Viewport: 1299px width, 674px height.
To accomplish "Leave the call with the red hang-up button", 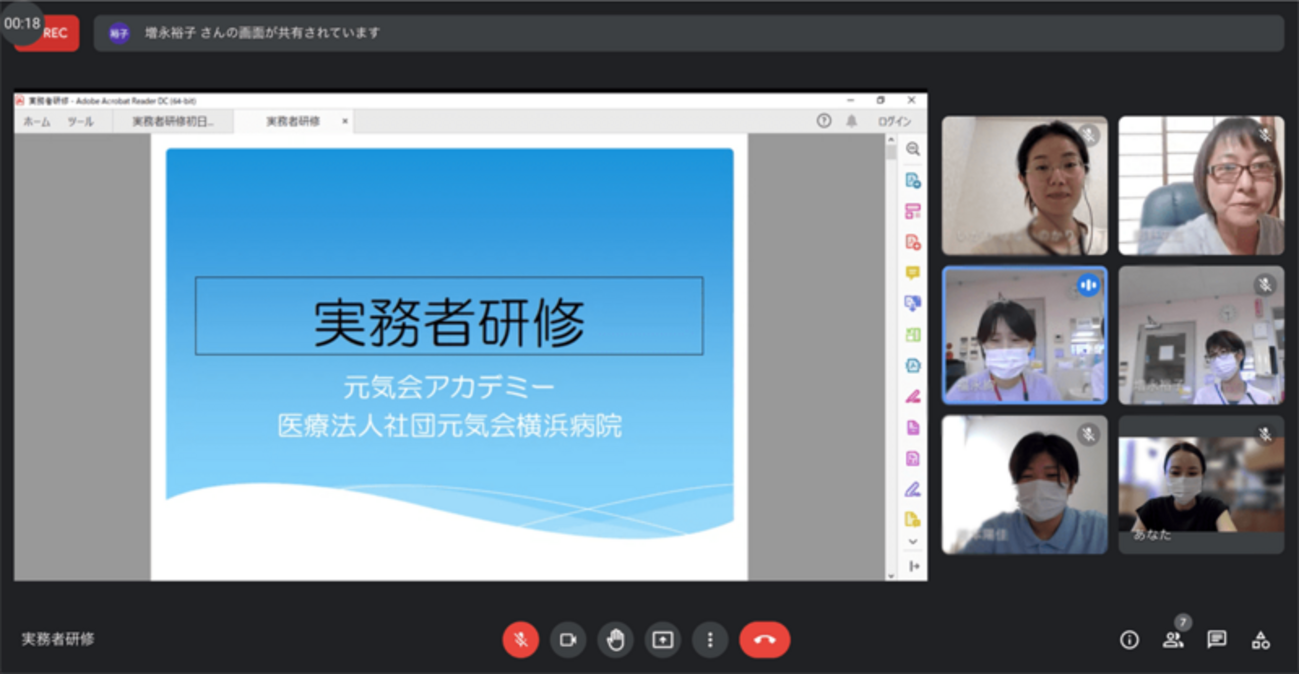I will point(765,639).
